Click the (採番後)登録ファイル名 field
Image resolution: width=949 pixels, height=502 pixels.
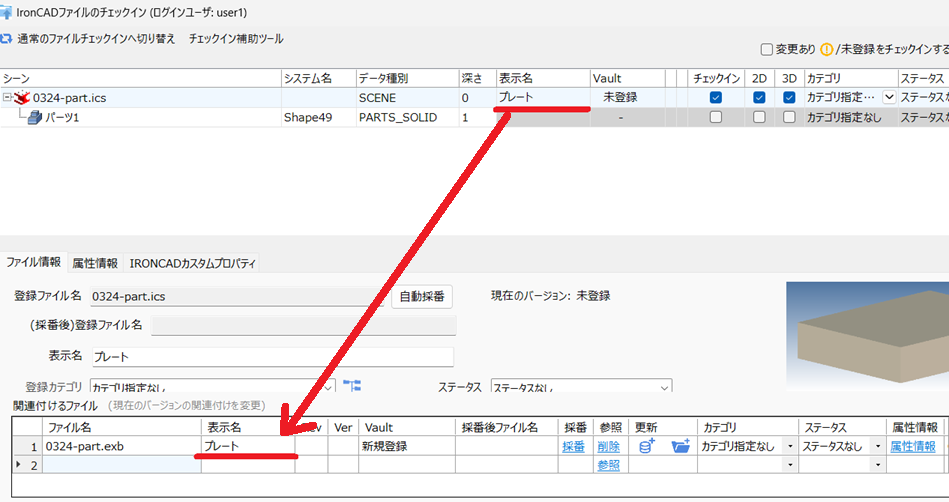click(303, 325)
